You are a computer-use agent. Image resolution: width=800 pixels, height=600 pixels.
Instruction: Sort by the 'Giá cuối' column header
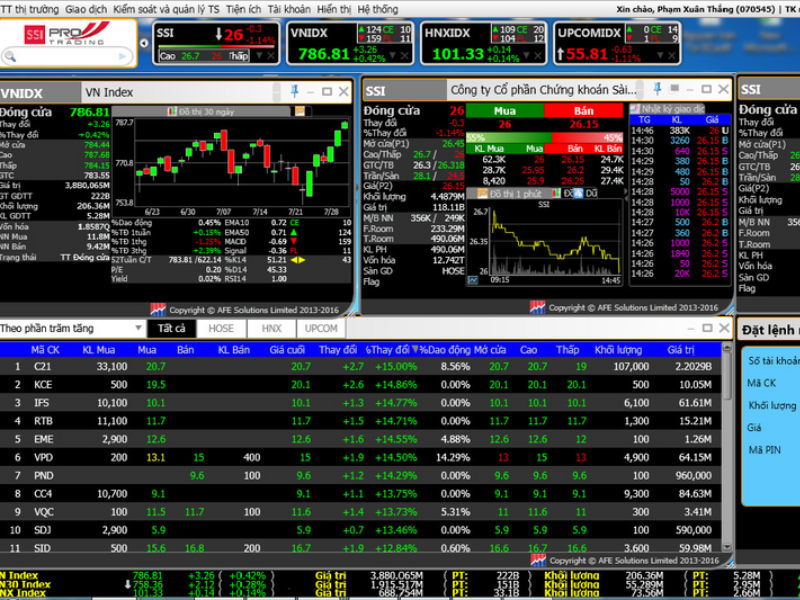[x=287, y=350]
